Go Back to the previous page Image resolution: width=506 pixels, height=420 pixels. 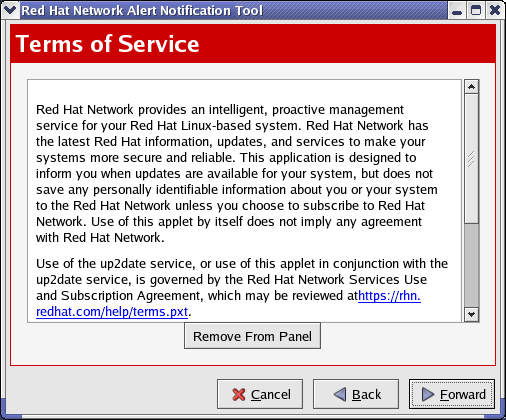click(x=356, y=394)
